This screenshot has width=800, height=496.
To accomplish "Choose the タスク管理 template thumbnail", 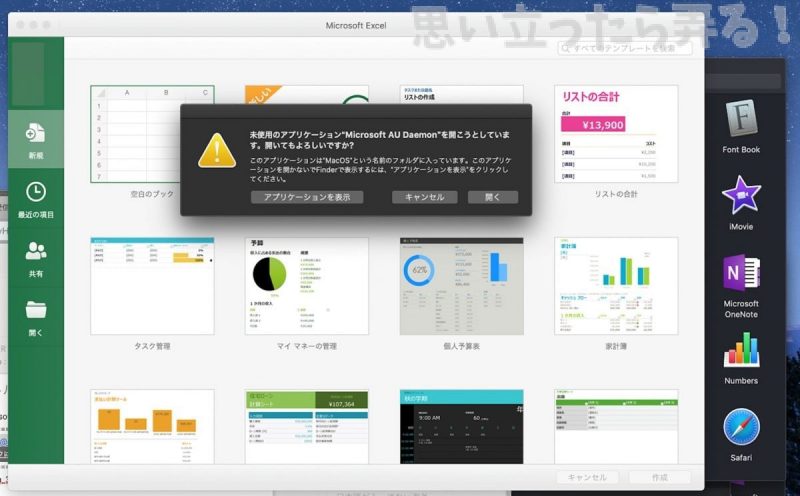I will coord(152,286).
